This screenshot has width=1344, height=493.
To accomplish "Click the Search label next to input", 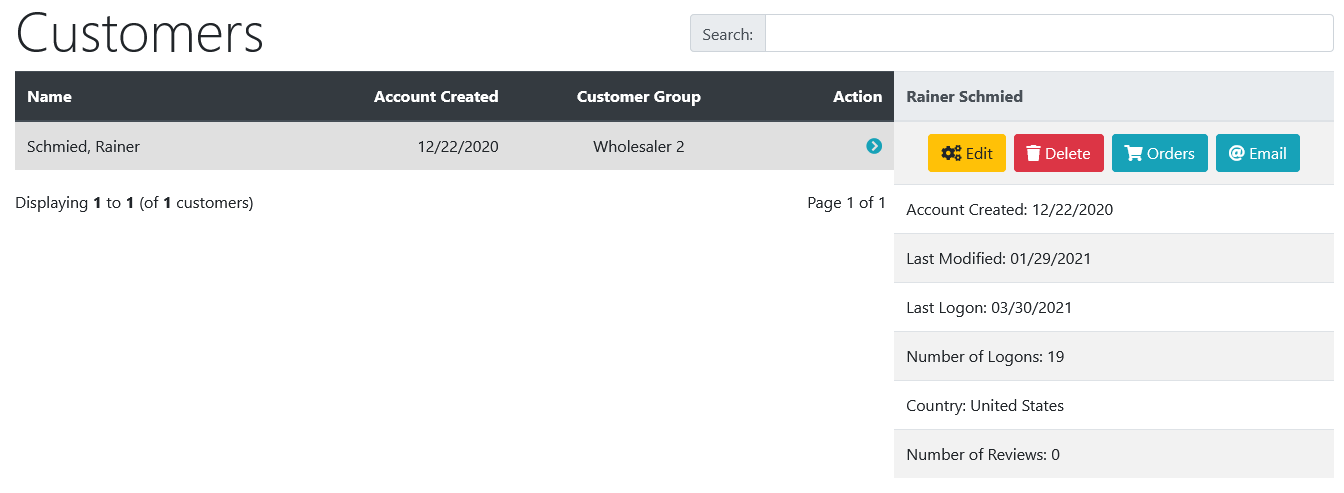I will [x=728, y=34].
